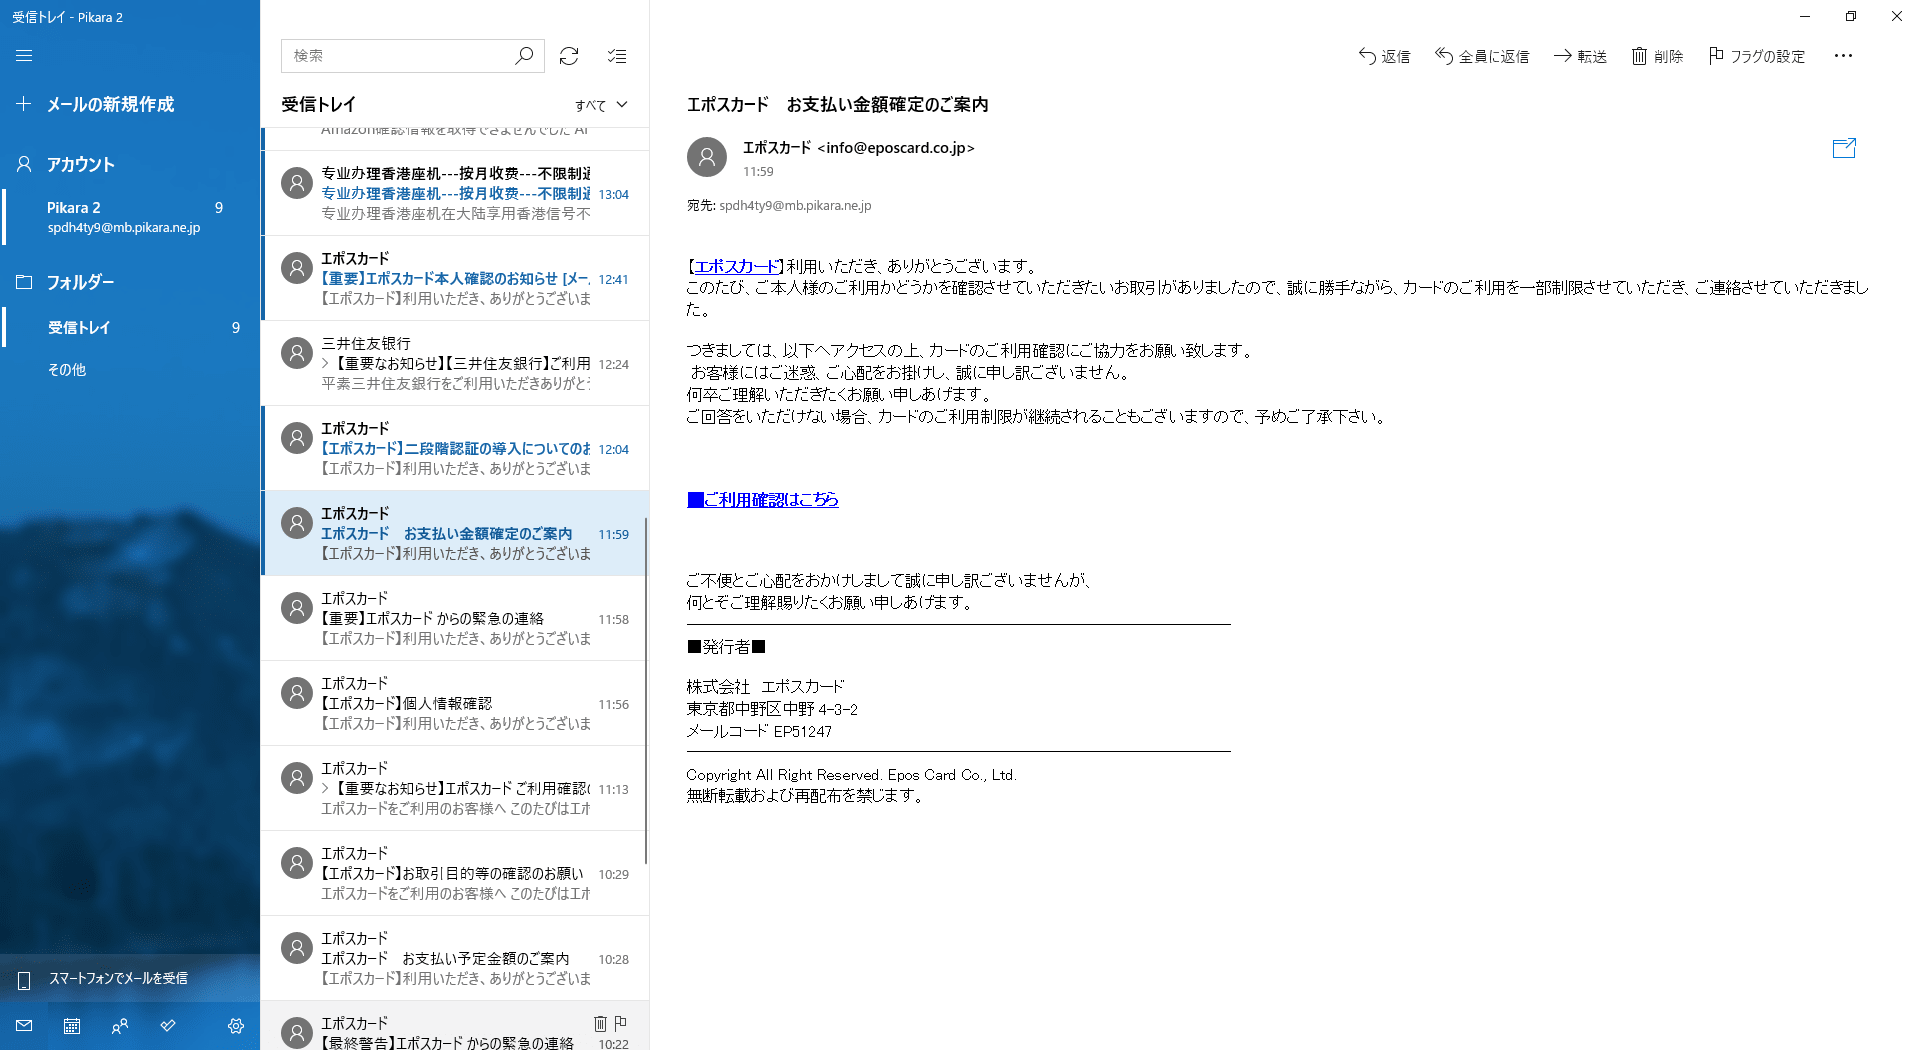Reply all using 全員に返信
The height and width of the screenshot is (1050, 1920).
pos(1482,56)
